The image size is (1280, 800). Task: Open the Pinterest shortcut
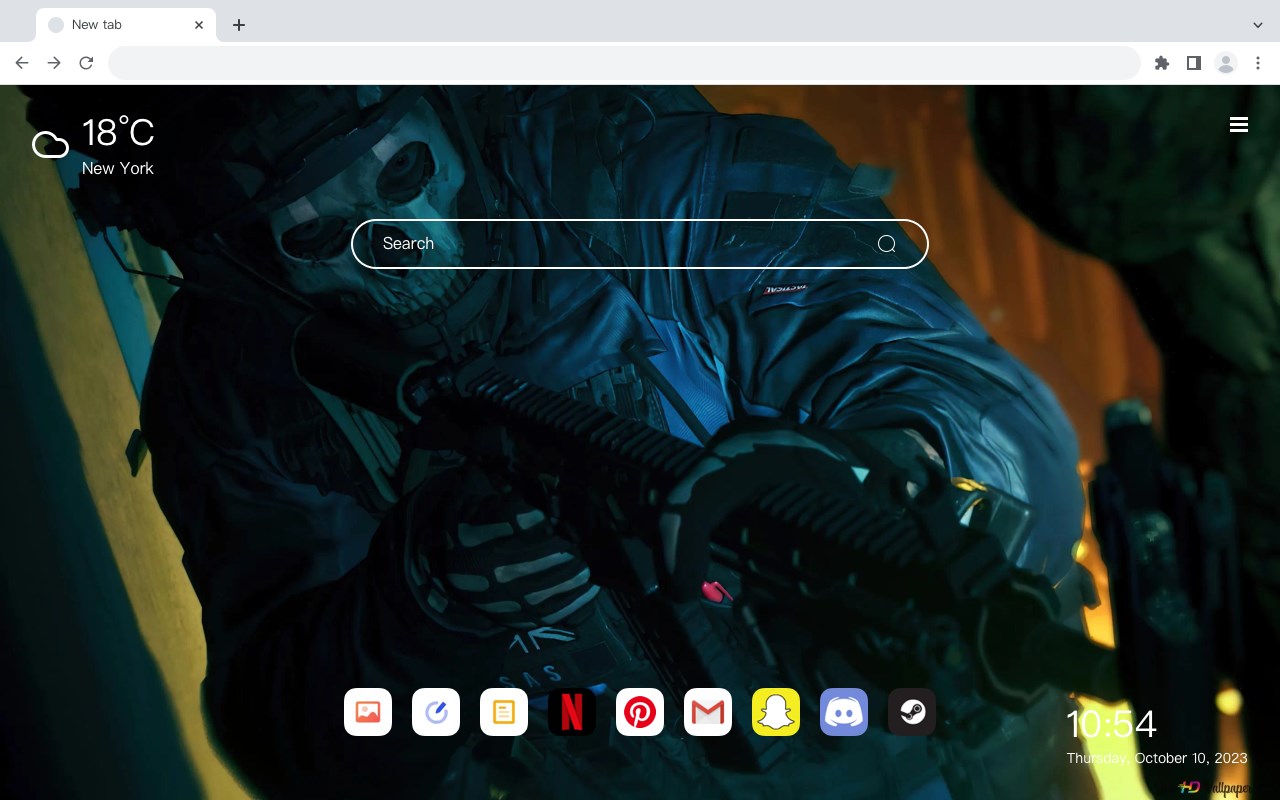[x=640, y=712]
